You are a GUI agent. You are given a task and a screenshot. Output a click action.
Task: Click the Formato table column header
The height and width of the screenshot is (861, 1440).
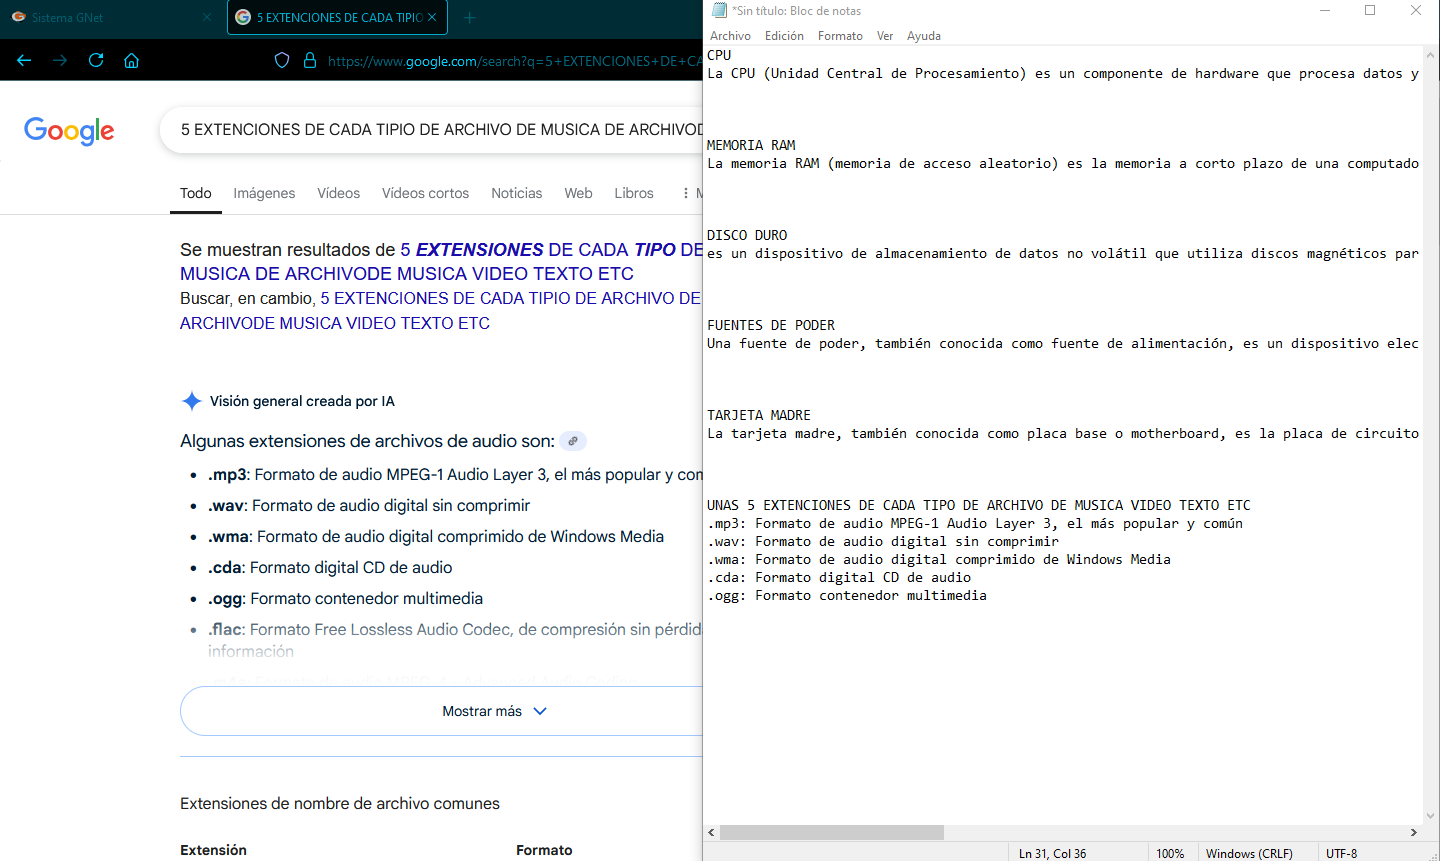click(544, 850)
